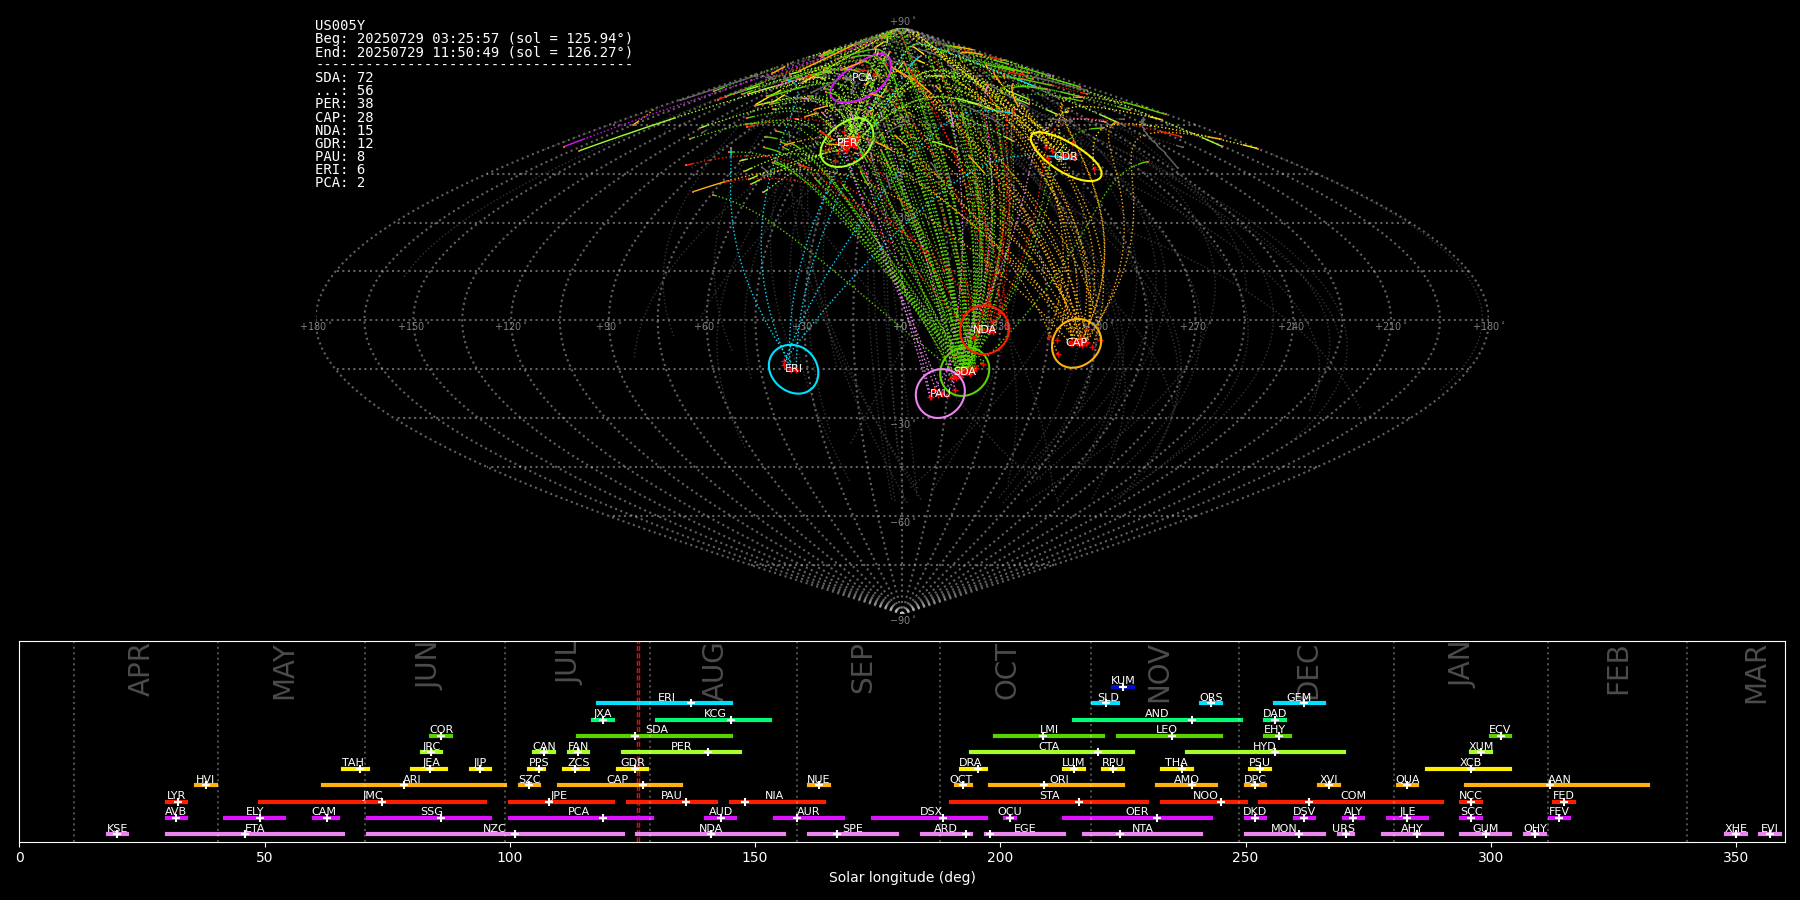The image size is (1800, 900).
Task: Select the legend entry CAP: 28
Action: click(344, 118)
